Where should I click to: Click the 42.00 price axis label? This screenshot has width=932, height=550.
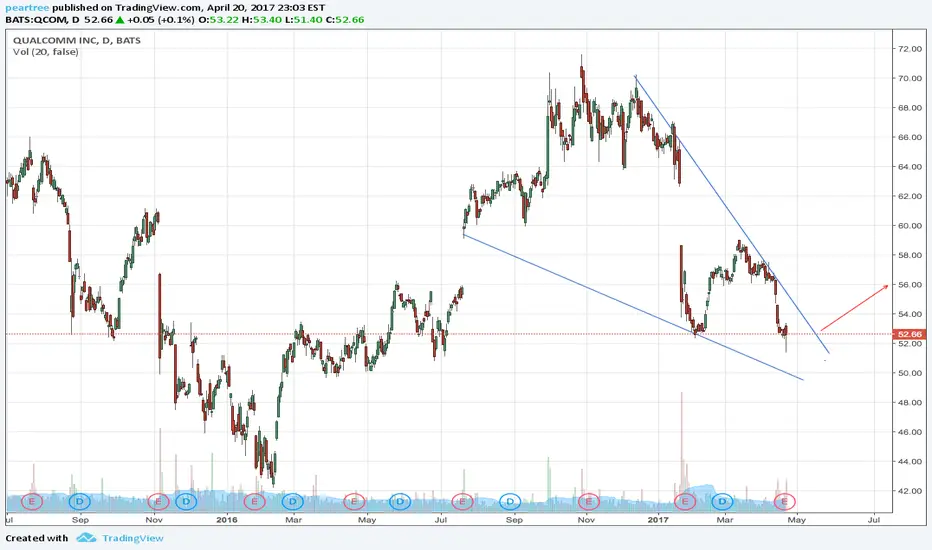(x=910, y=491)
